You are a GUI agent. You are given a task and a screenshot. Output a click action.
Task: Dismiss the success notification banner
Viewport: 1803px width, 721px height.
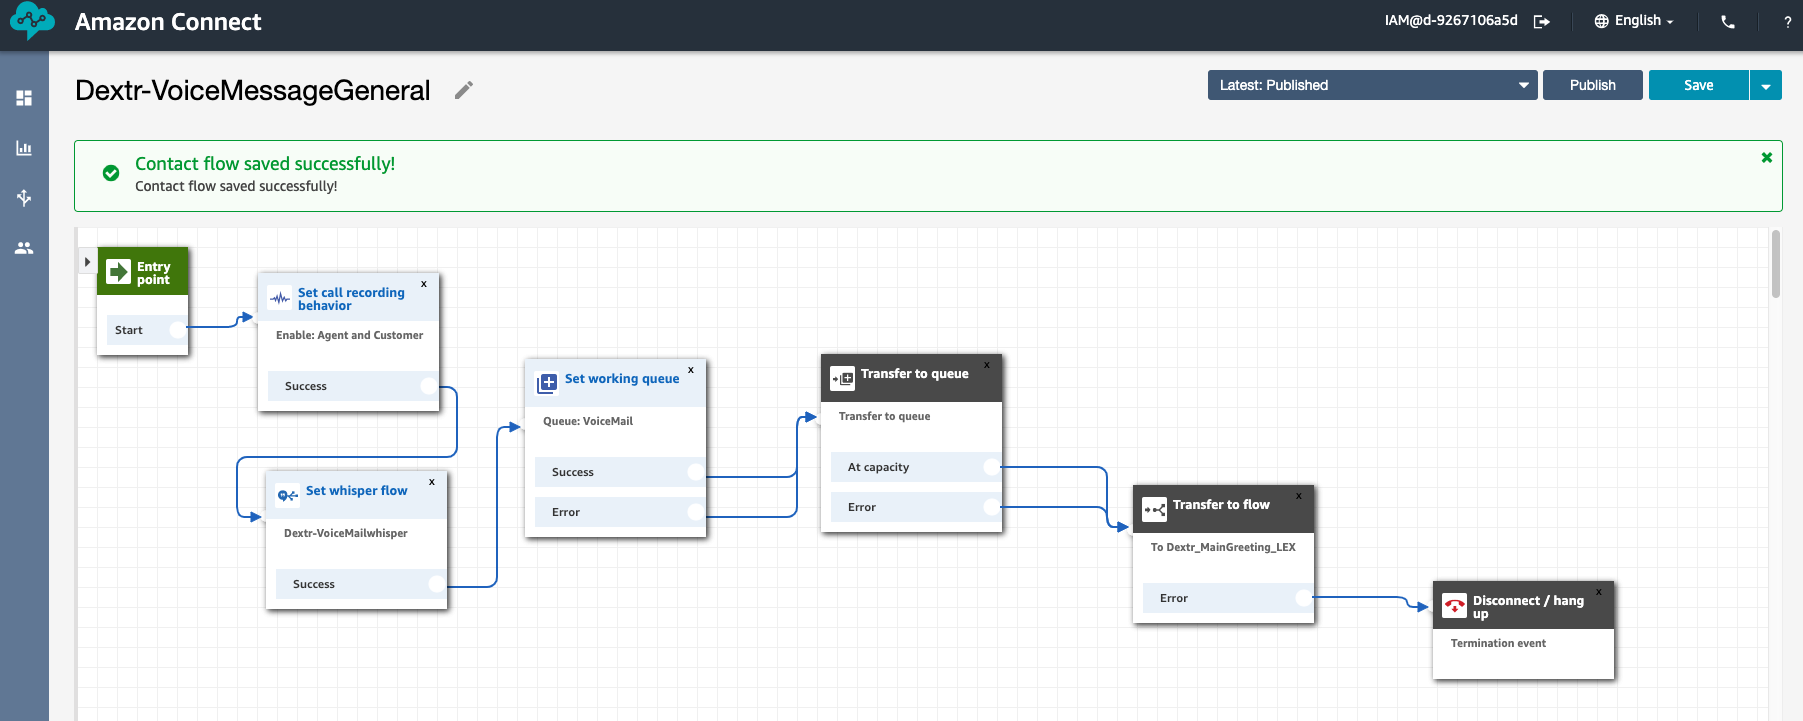1767,157
